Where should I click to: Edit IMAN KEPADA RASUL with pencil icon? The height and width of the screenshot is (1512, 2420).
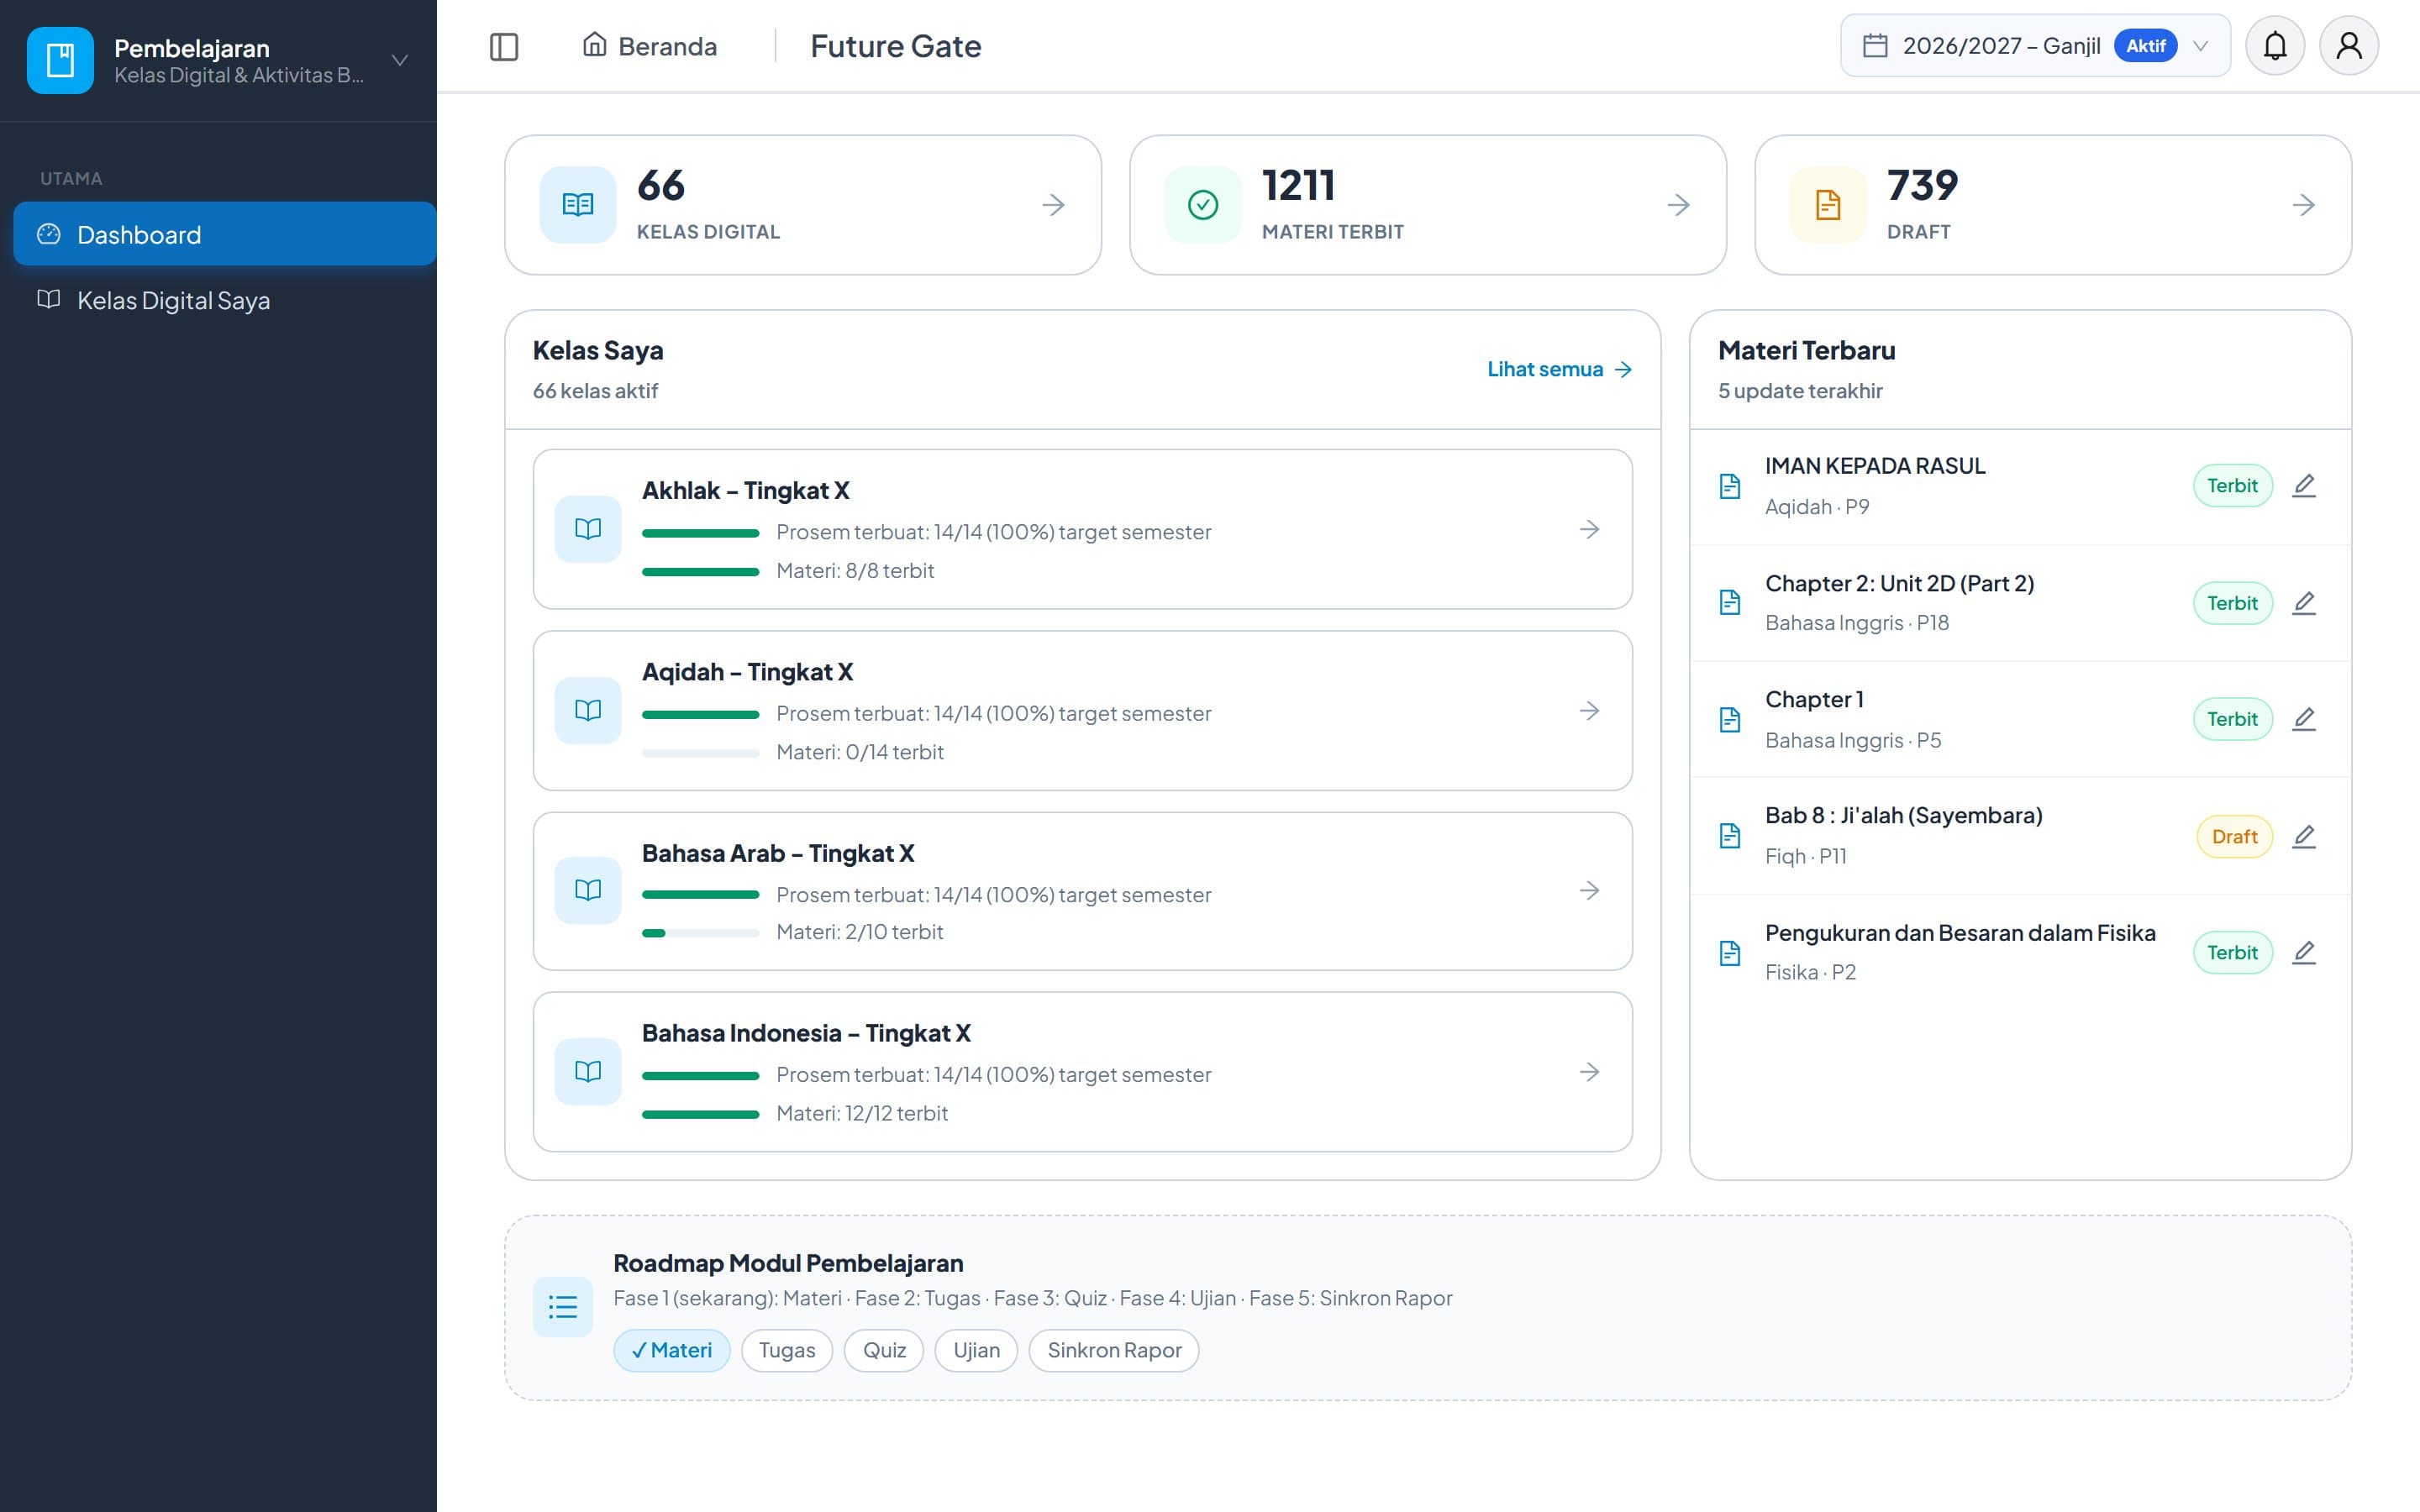(2304, 485)
